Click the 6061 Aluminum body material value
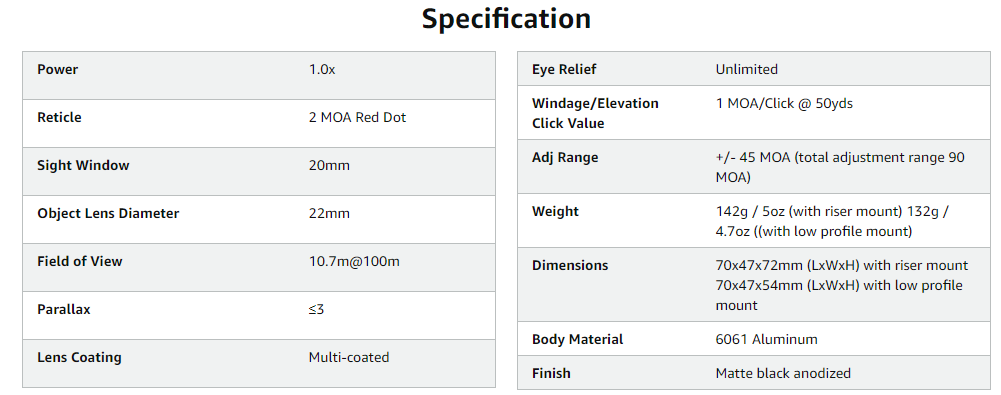This screenshot has width=1001, height=395. coord(766,339)
